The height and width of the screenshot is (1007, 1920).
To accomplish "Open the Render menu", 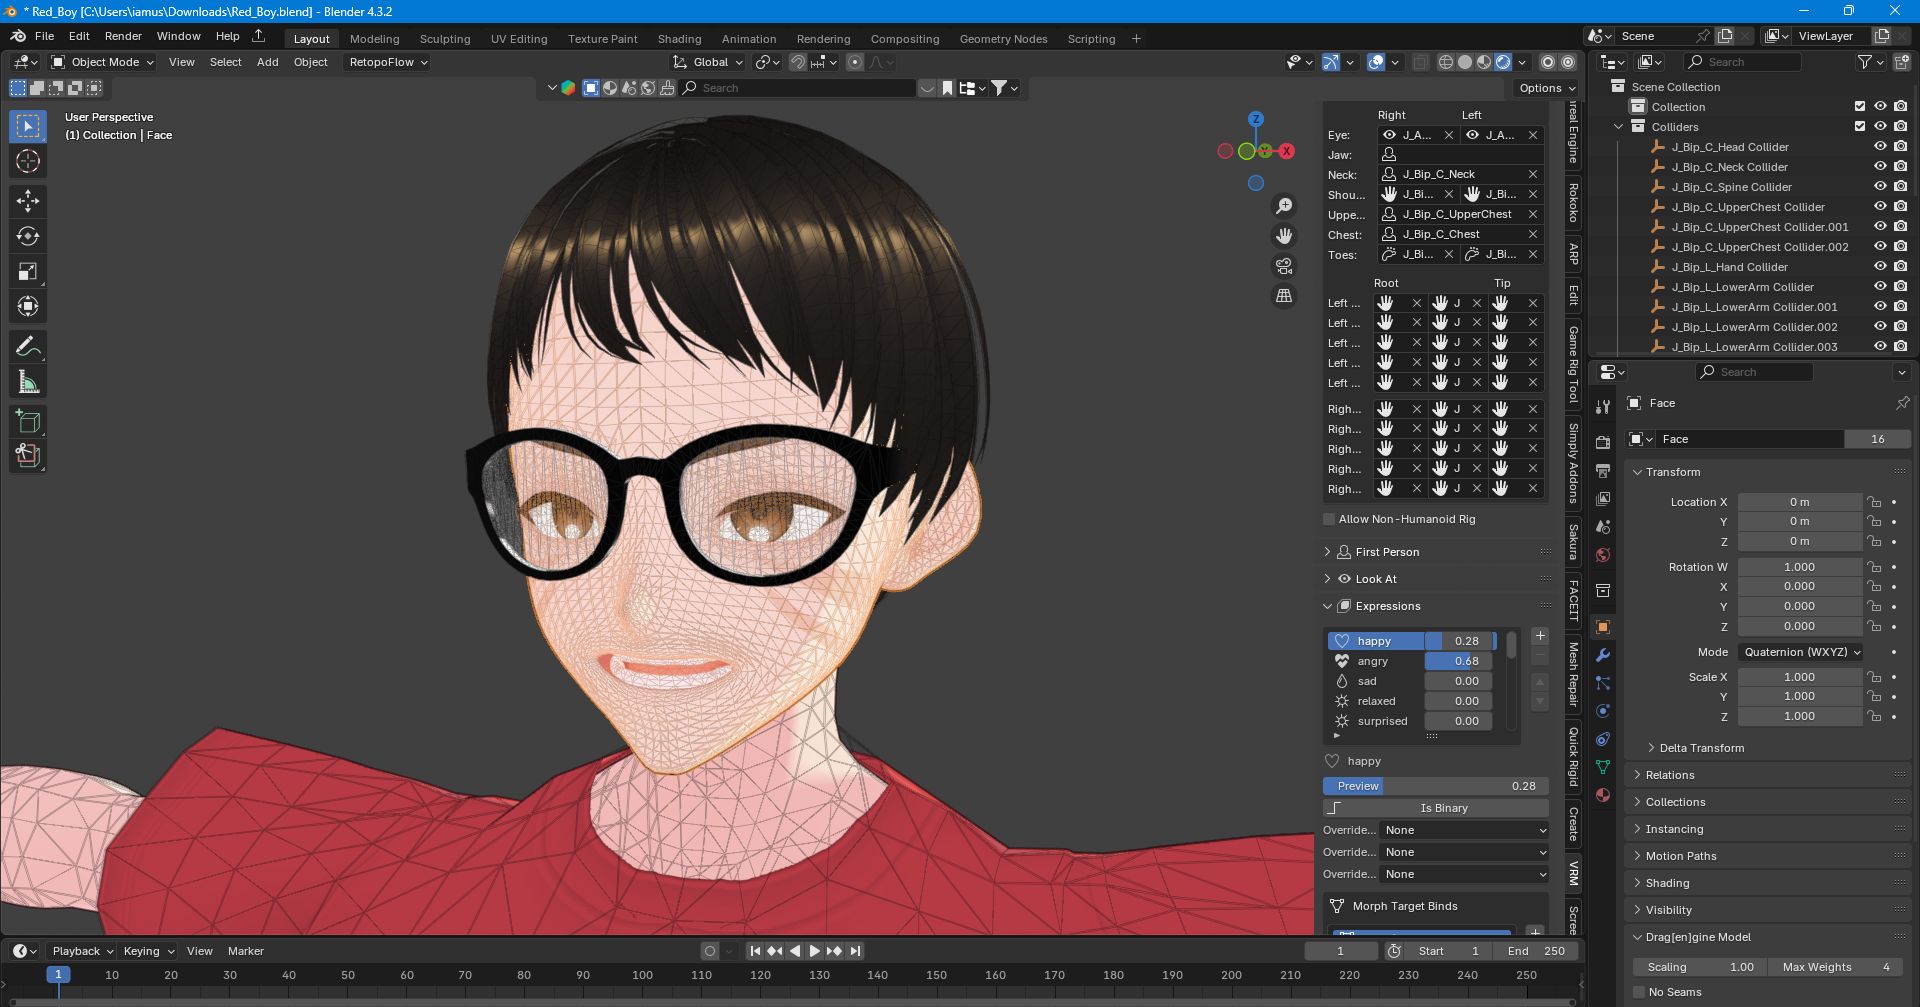I will point(123,36).
